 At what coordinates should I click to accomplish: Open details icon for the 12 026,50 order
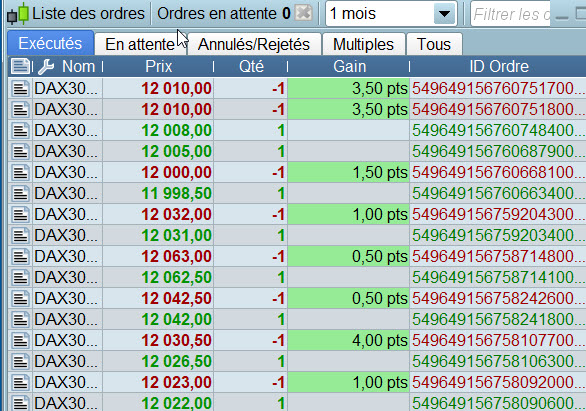[x=20, y=361]
